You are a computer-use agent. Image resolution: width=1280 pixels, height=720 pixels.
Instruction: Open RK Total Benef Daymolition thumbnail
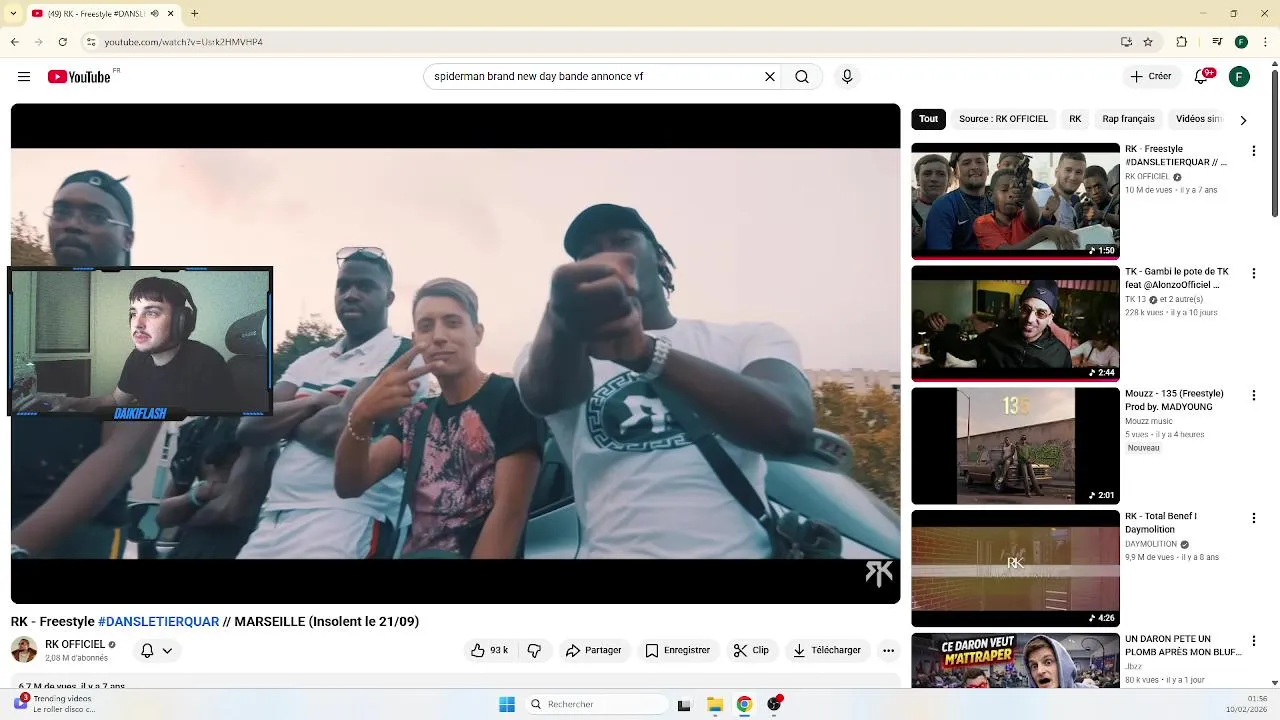point(1015,568)
